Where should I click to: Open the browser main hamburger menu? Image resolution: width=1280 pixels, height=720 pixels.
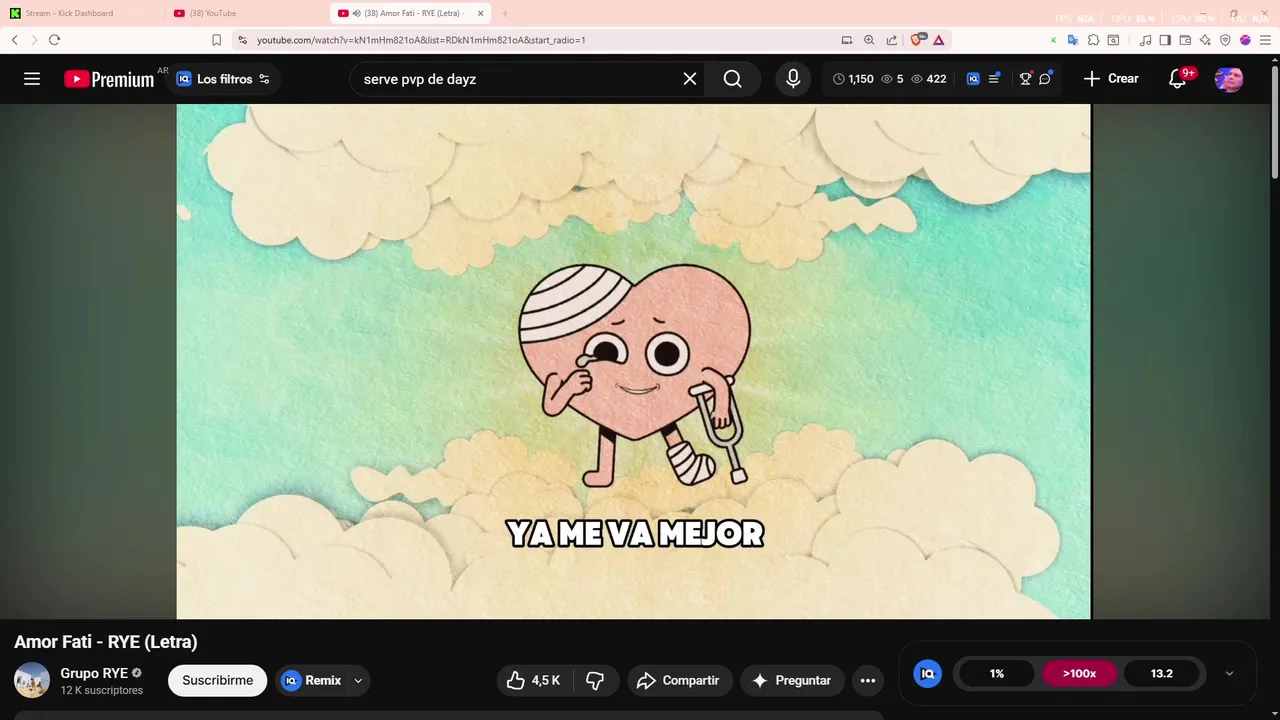1264,40
